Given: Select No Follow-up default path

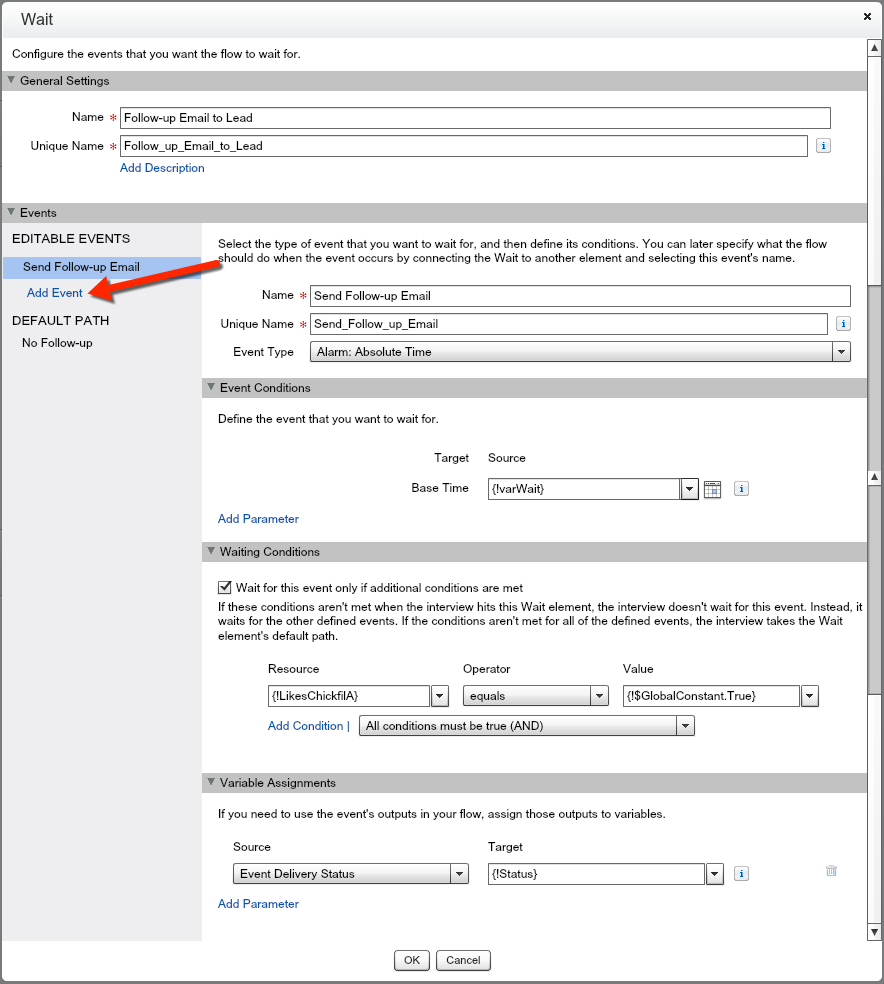Looking at the screenshot, I should tap(57, 343).
